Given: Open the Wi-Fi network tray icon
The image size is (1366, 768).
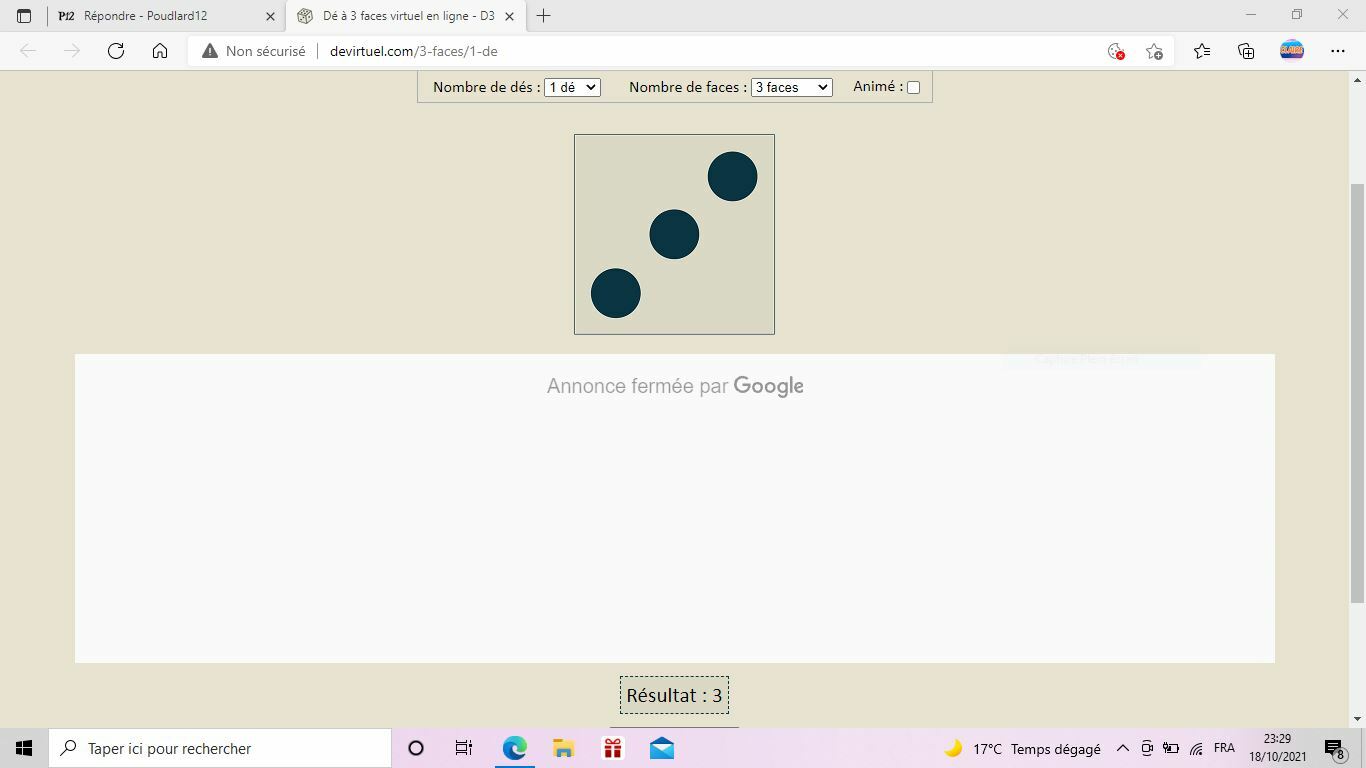Looking at the screenshot, I should (x=1196, y=748).
